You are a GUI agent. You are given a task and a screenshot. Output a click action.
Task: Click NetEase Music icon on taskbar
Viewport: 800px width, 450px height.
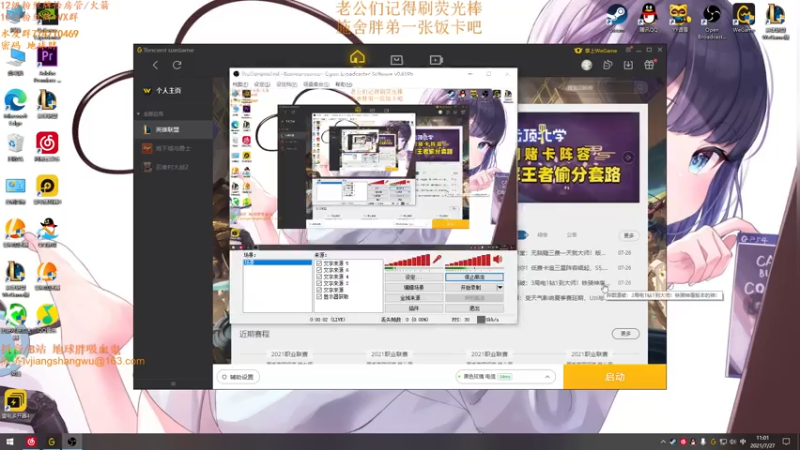31,442
